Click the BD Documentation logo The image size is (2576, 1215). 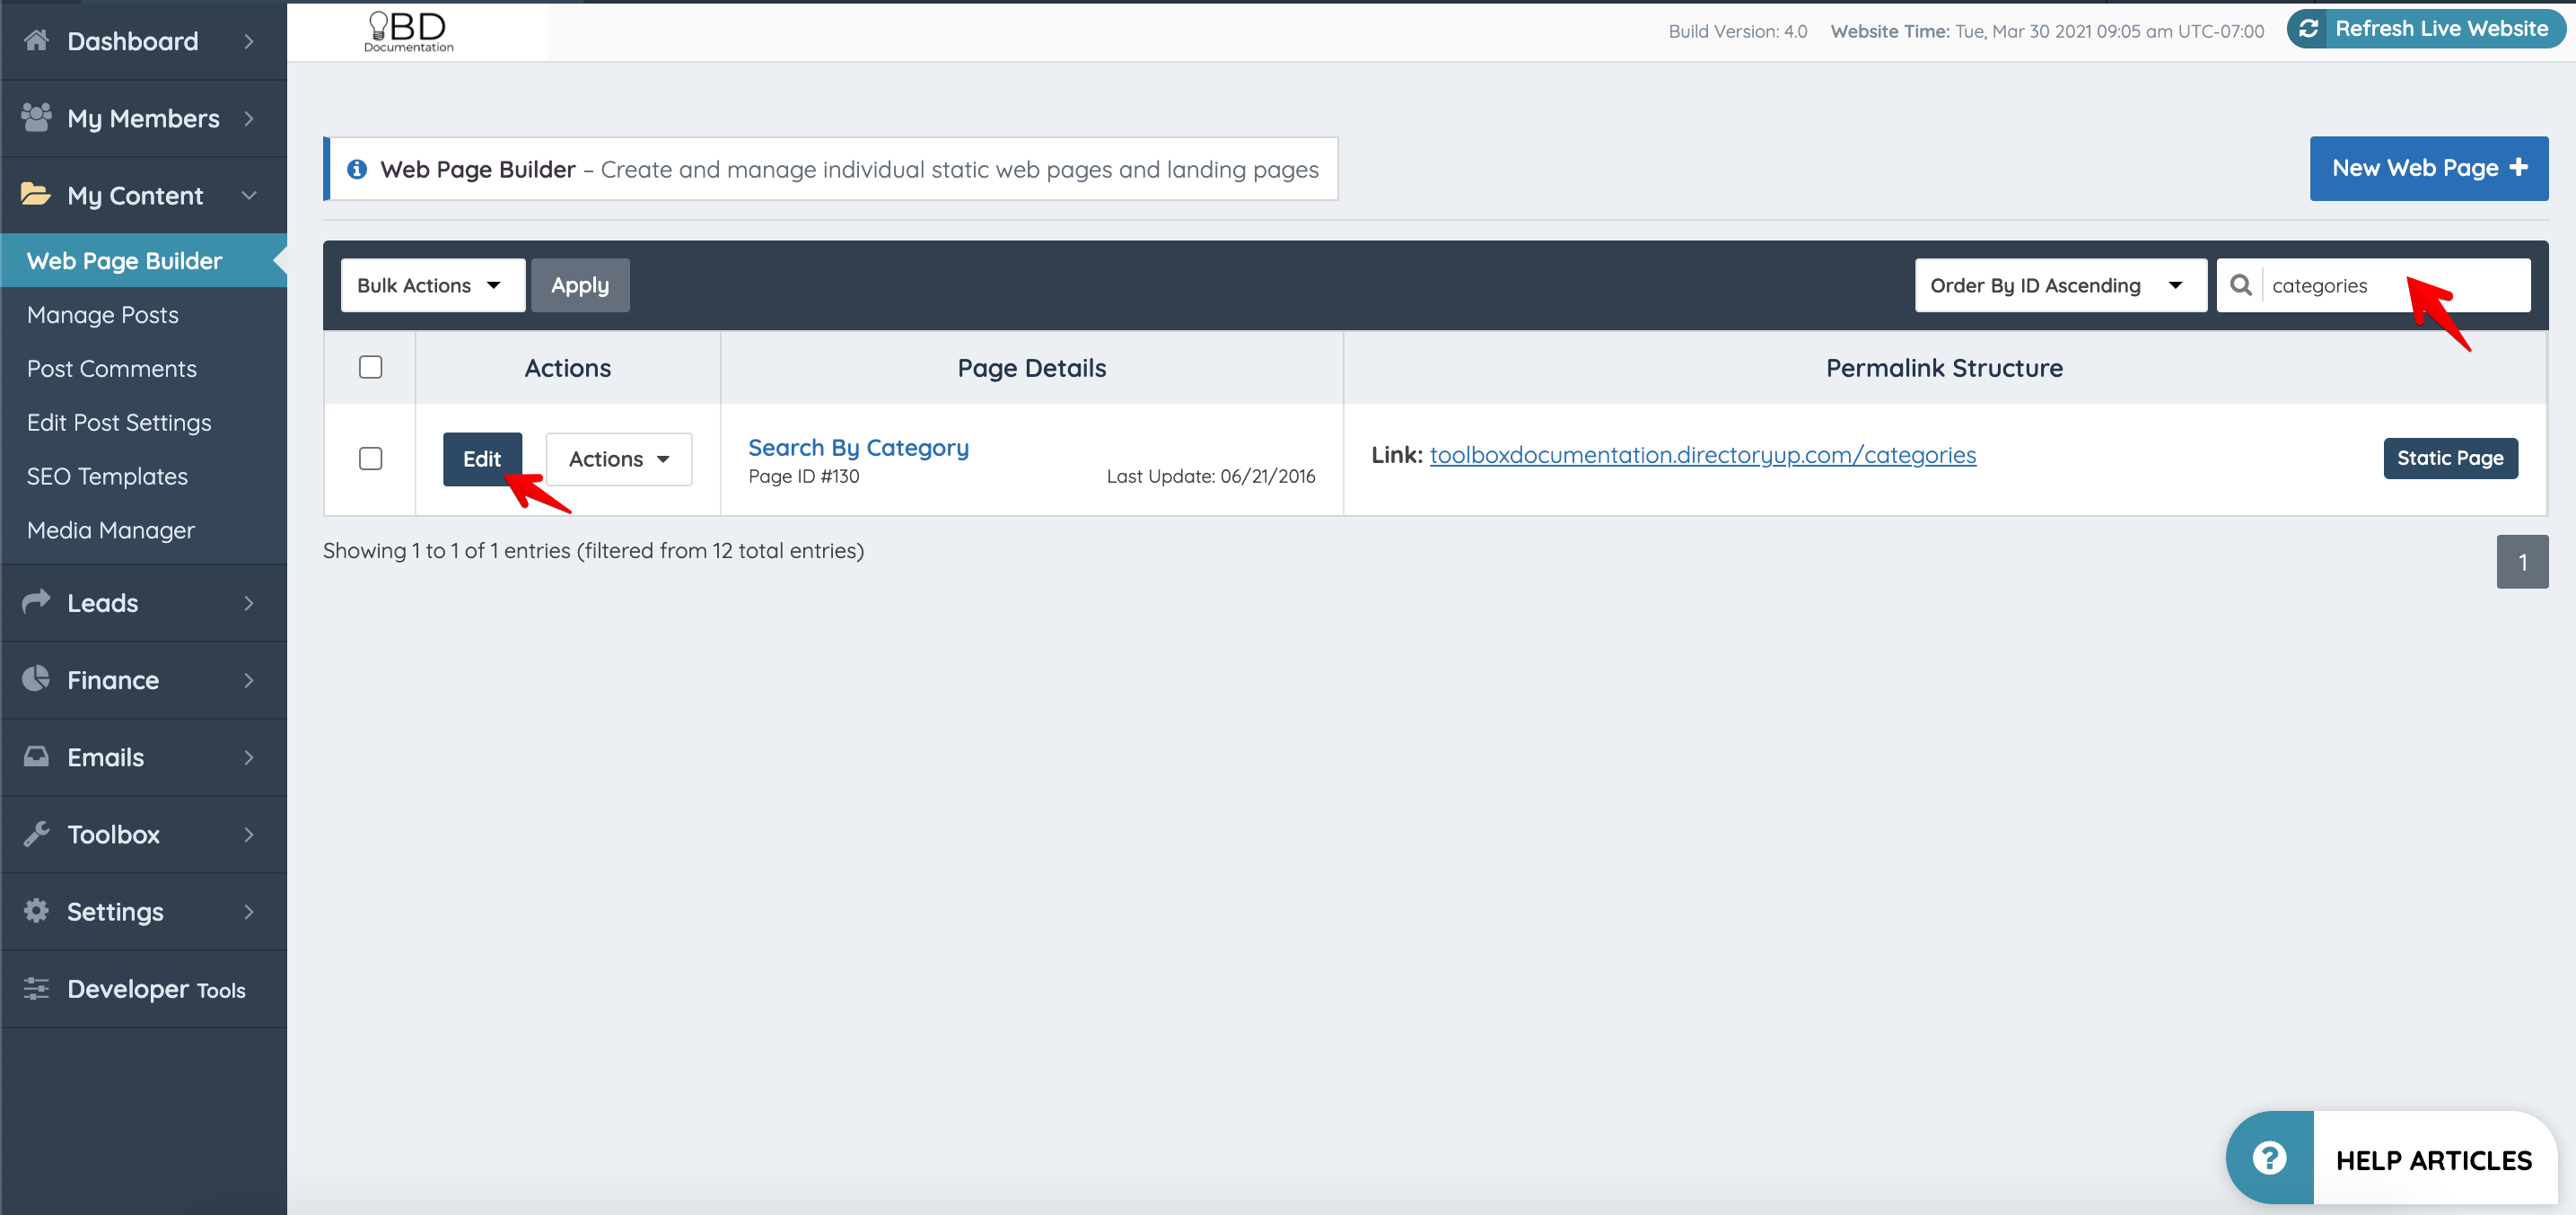pyautogui.click(x=409, y=31)
